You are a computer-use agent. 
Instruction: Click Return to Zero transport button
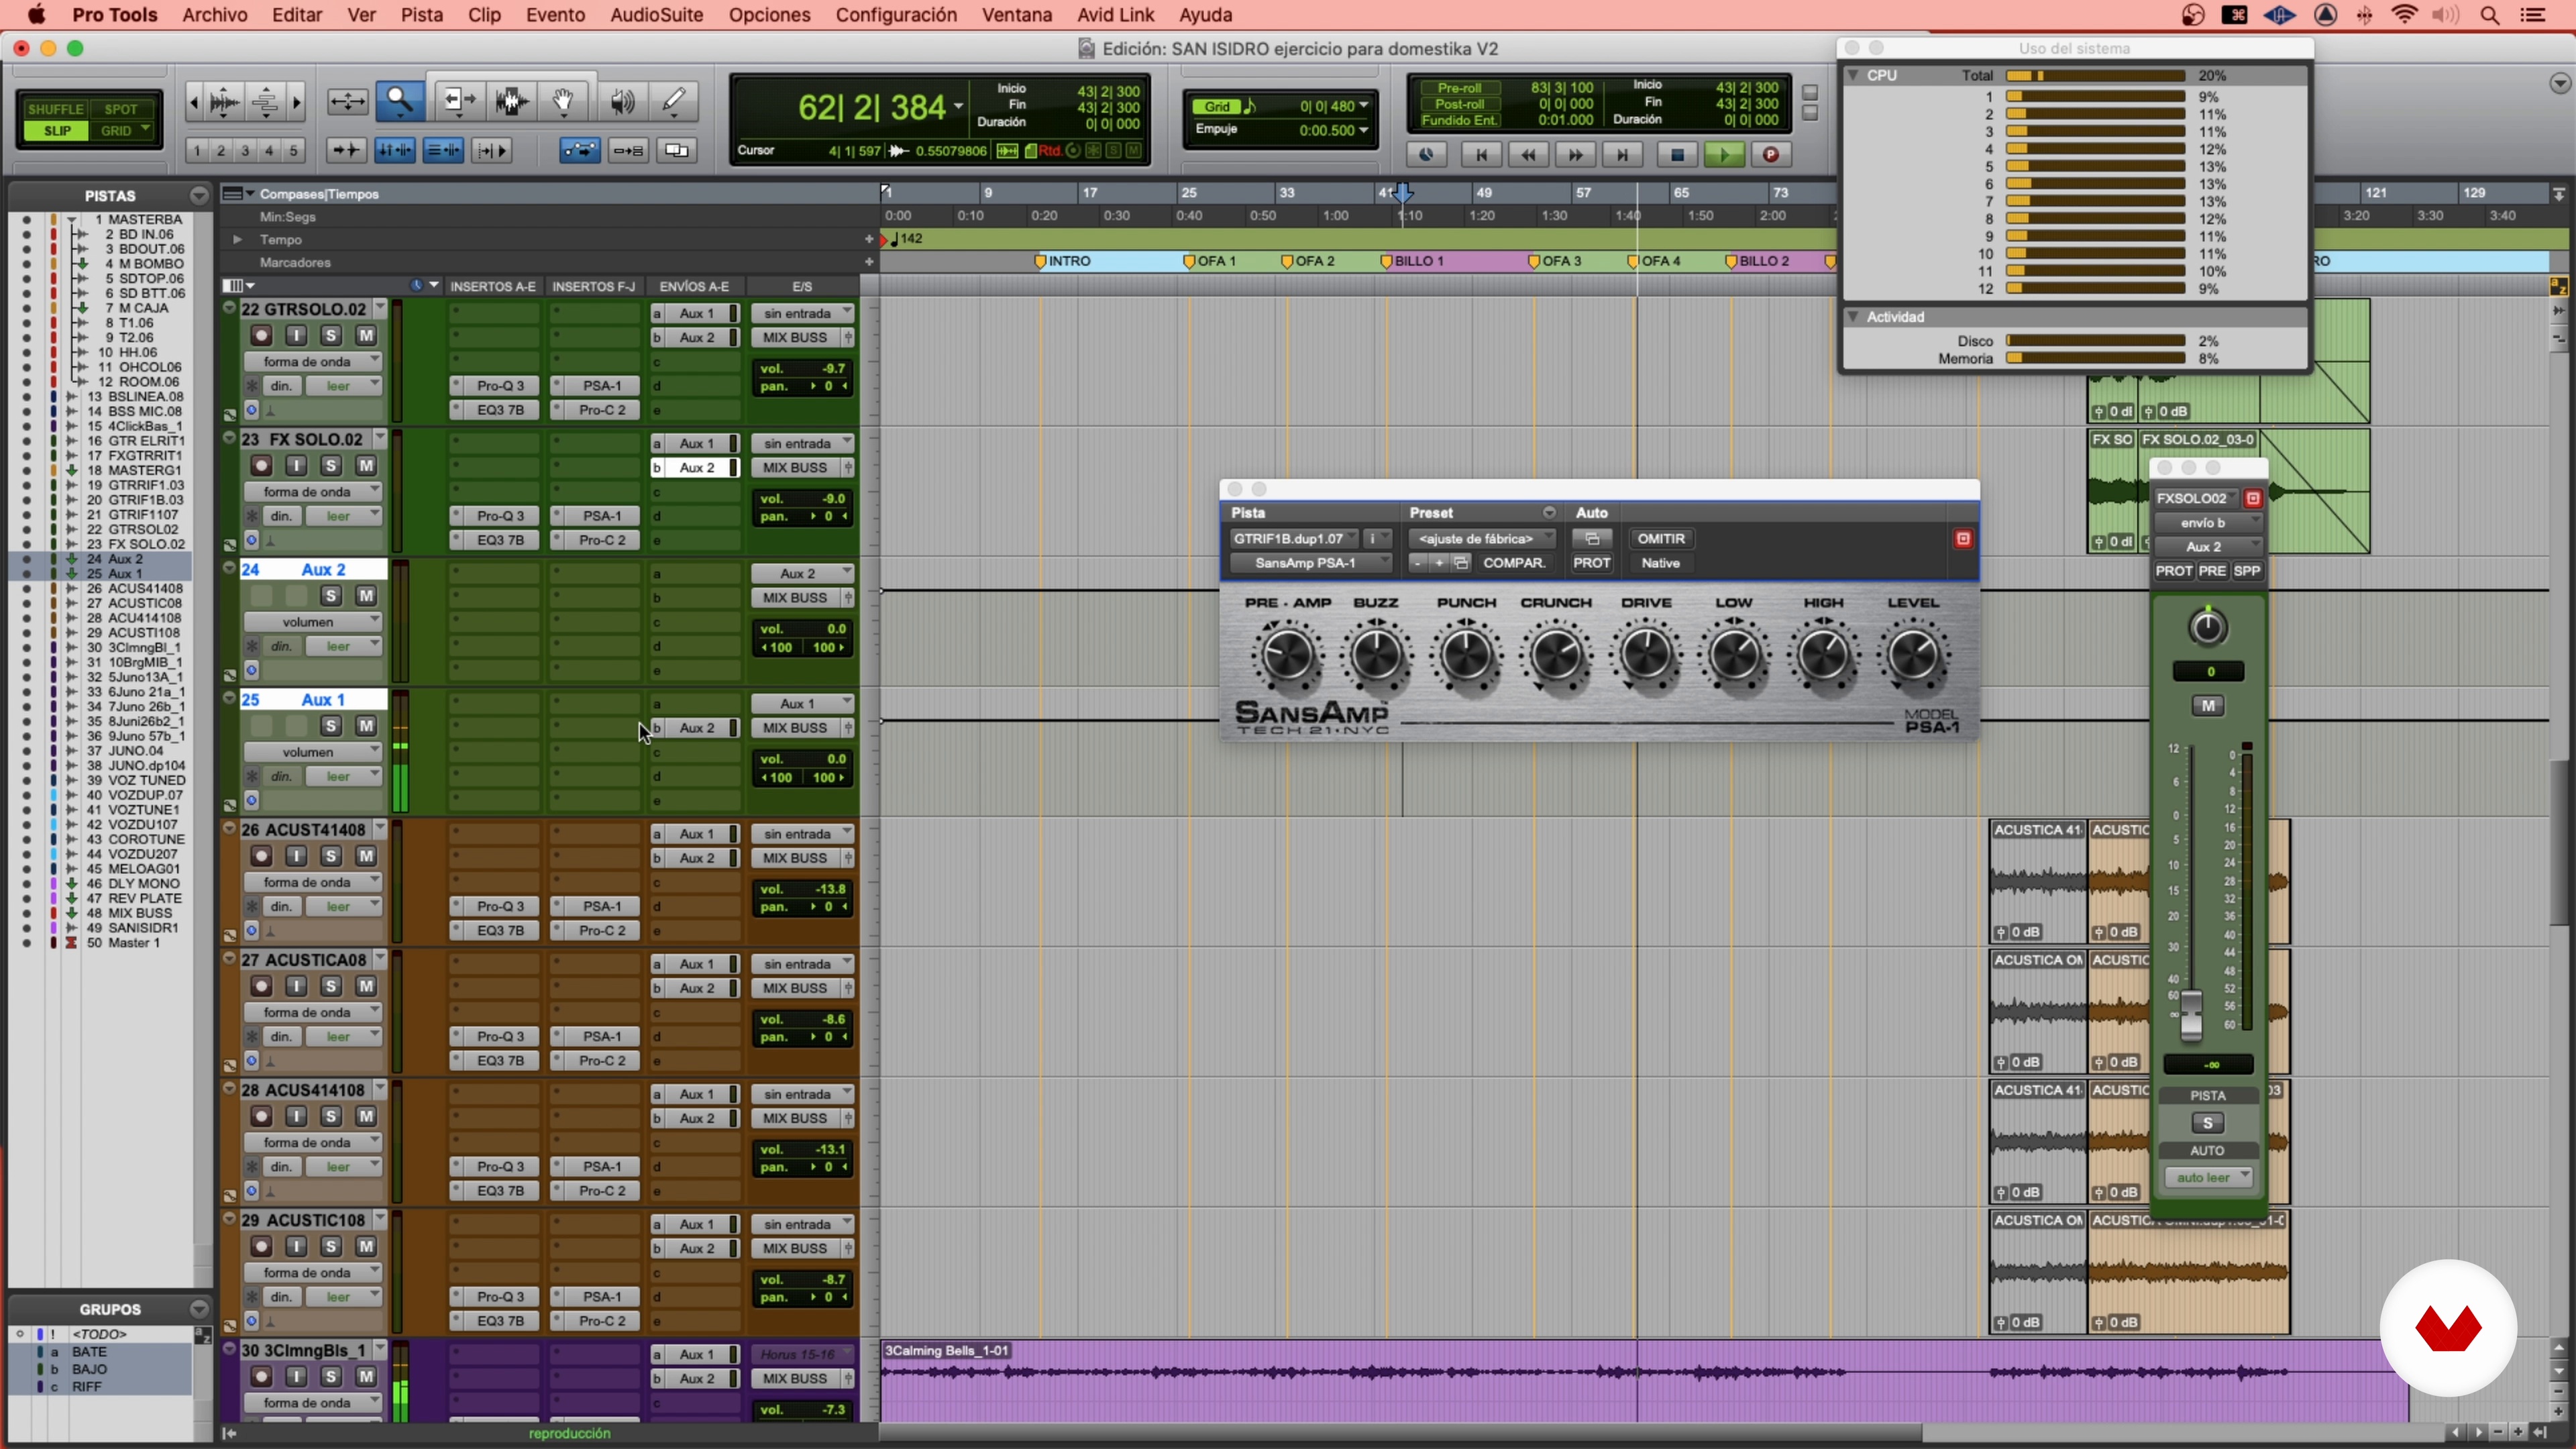pos(1481,154)
